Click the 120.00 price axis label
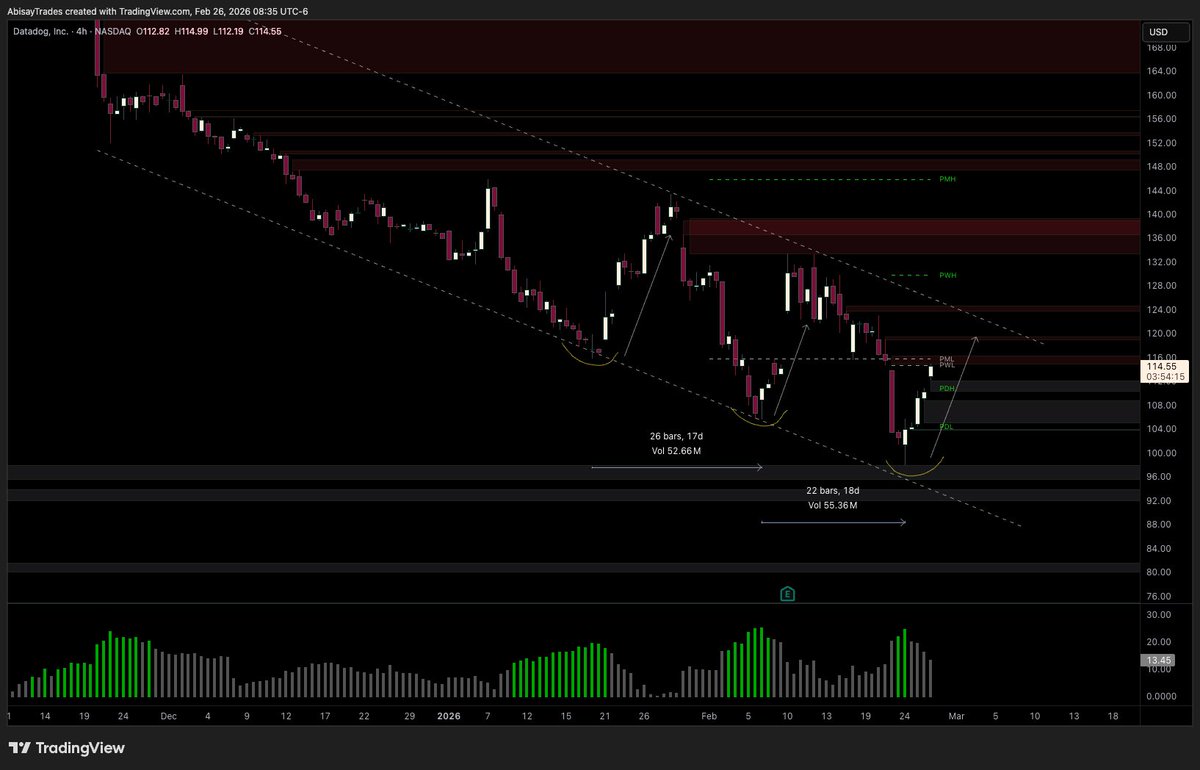Image resolution: width=1200 pixels, height=770 pixels. pos(1161,334)
